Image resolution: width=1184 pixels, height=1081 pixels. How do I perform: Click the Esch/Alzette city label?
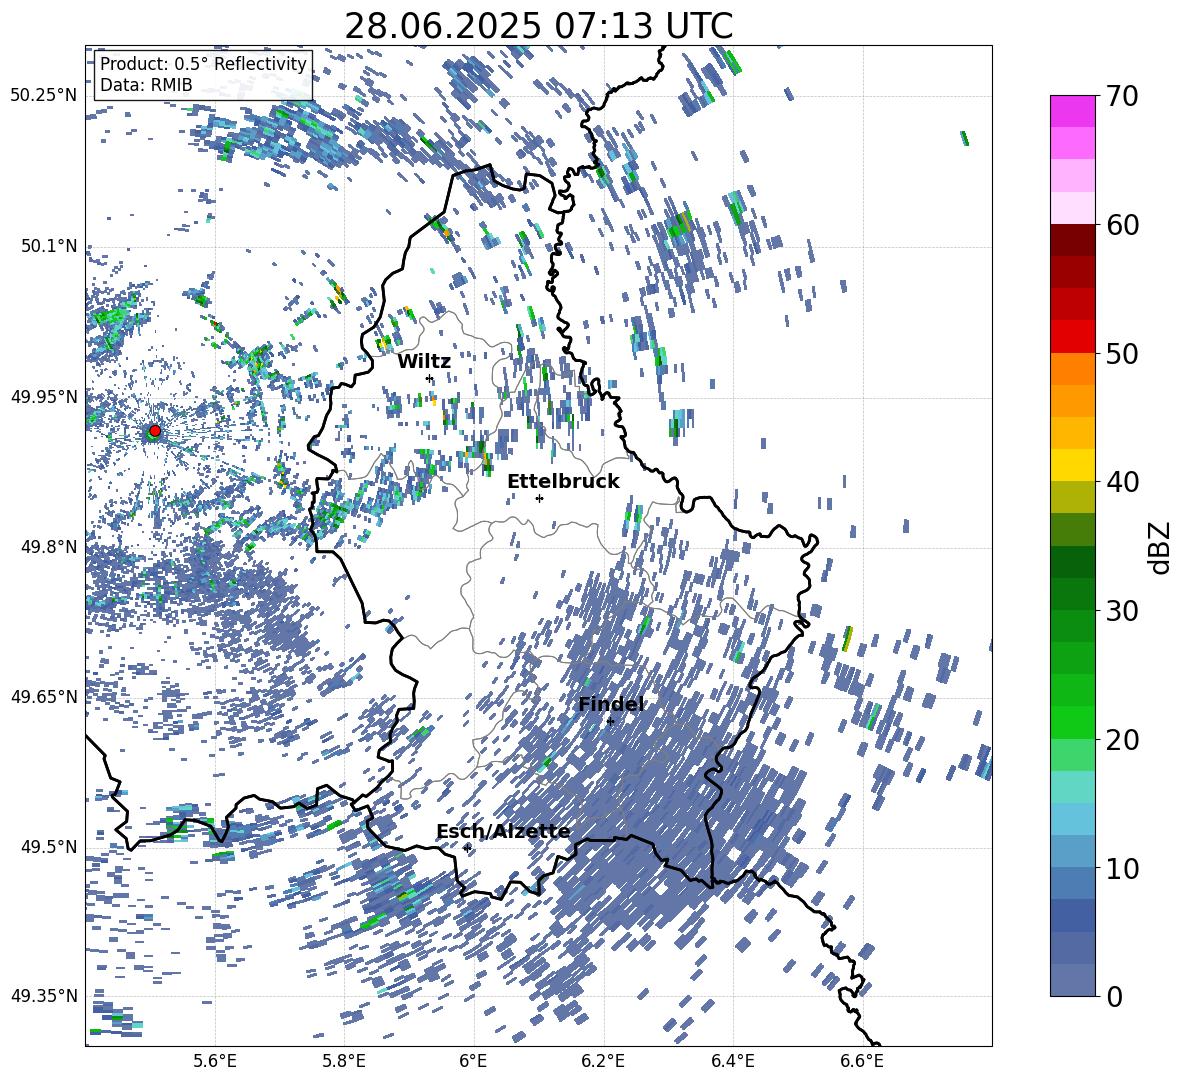504,832
